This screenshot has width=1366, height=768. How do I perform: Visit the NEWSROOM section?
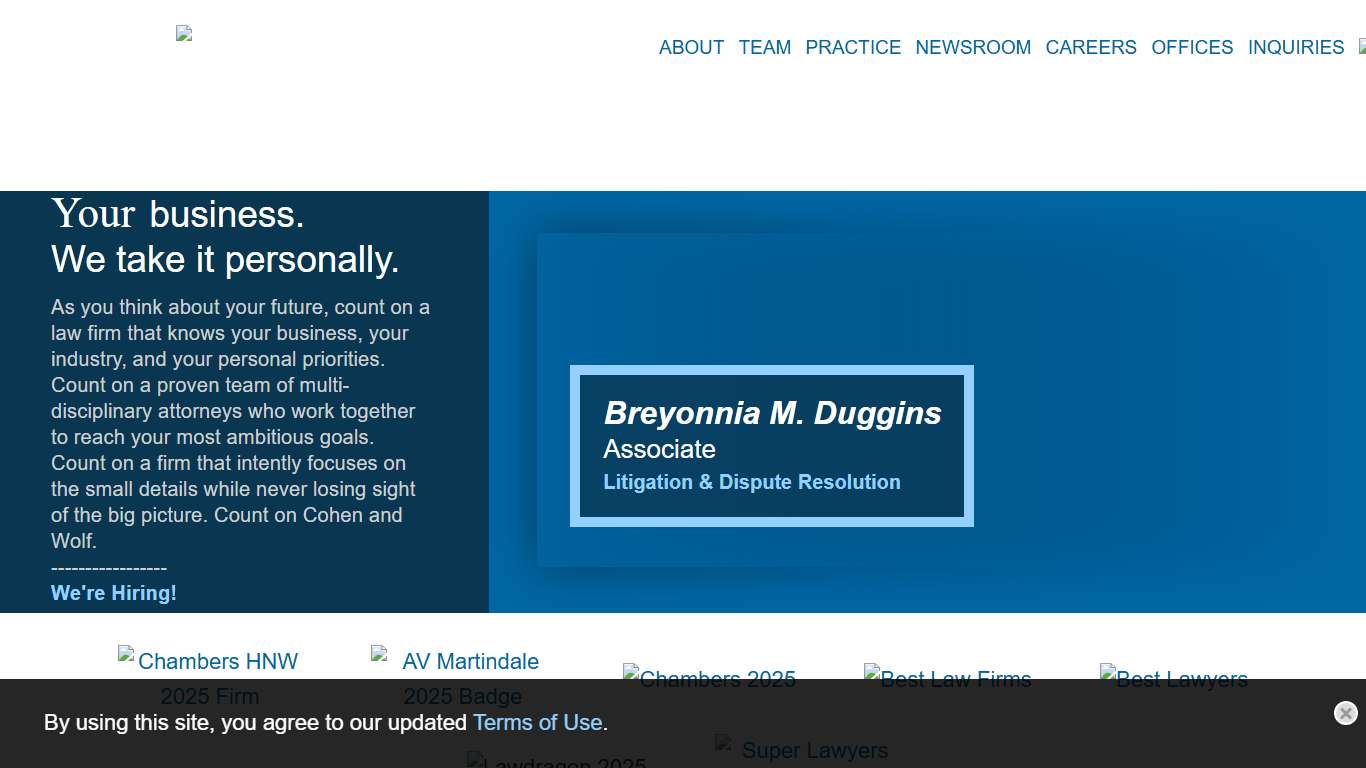point(973,47)
